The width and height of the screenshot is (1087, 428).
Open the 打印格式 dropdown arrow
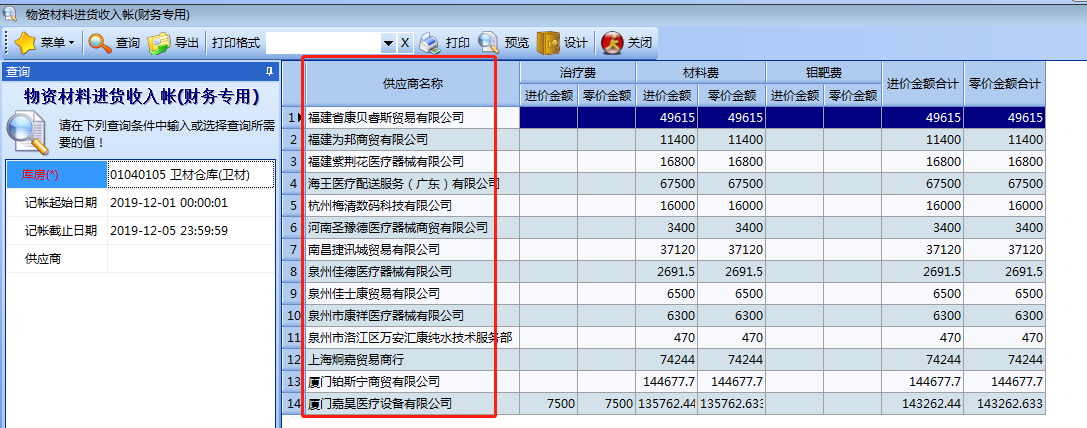click(388, 43)
